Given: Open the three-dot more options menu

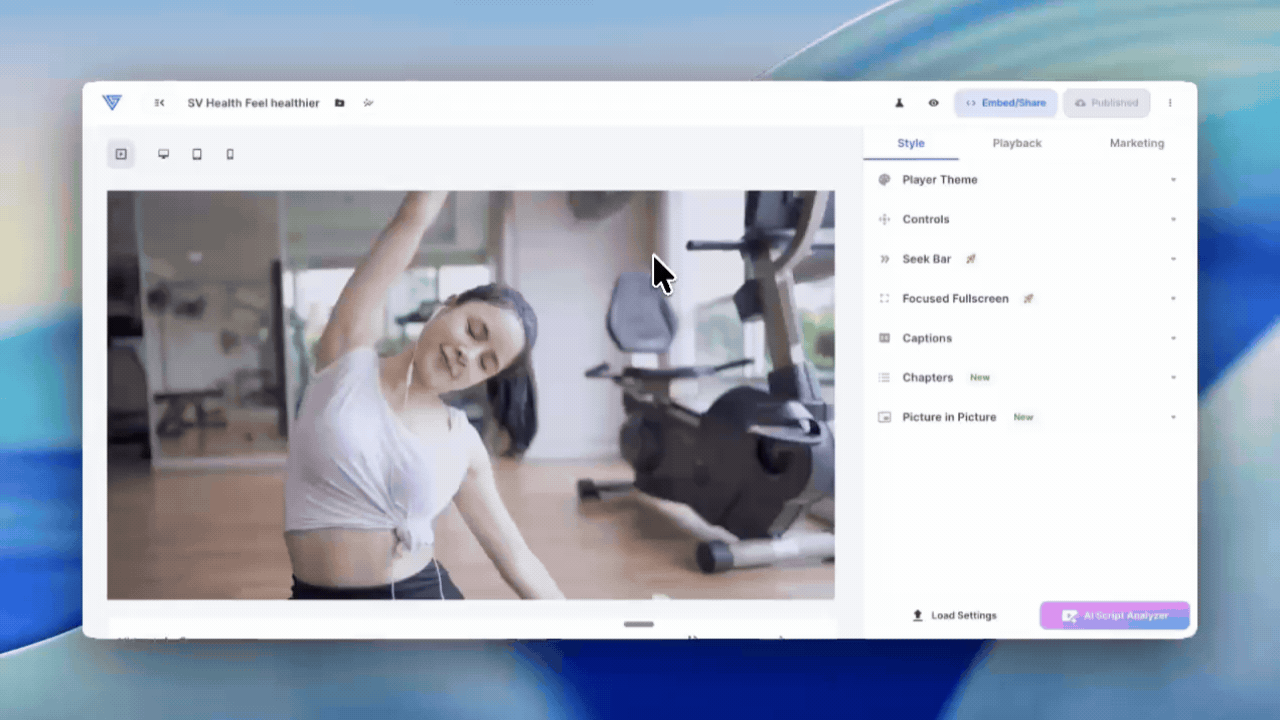Looking at the screenshot, I should tap(1170, 103).
